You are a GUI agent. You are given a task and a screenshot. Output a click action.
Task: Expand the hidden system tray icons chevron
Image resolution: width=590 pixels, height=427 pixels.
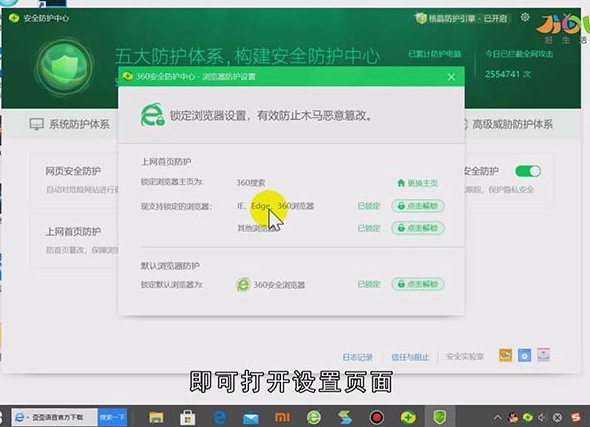[497, 417]
